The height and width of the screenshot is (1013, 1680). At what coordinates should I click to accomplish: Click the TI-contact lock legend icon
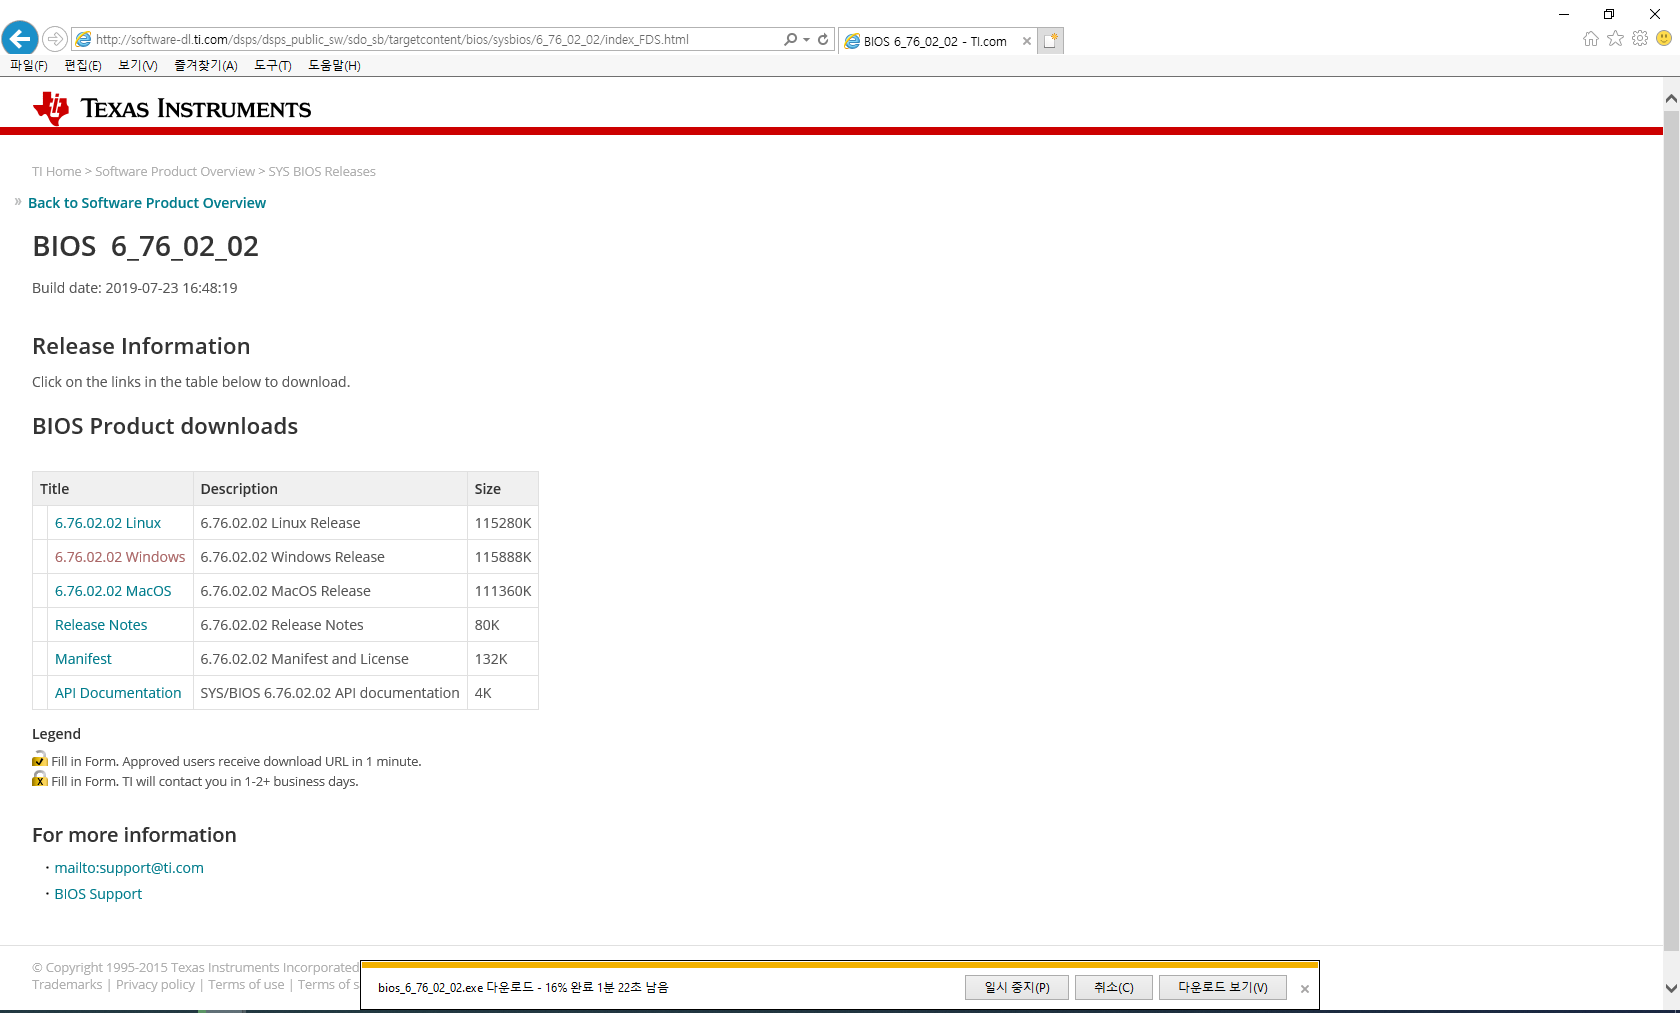(40, 779)
